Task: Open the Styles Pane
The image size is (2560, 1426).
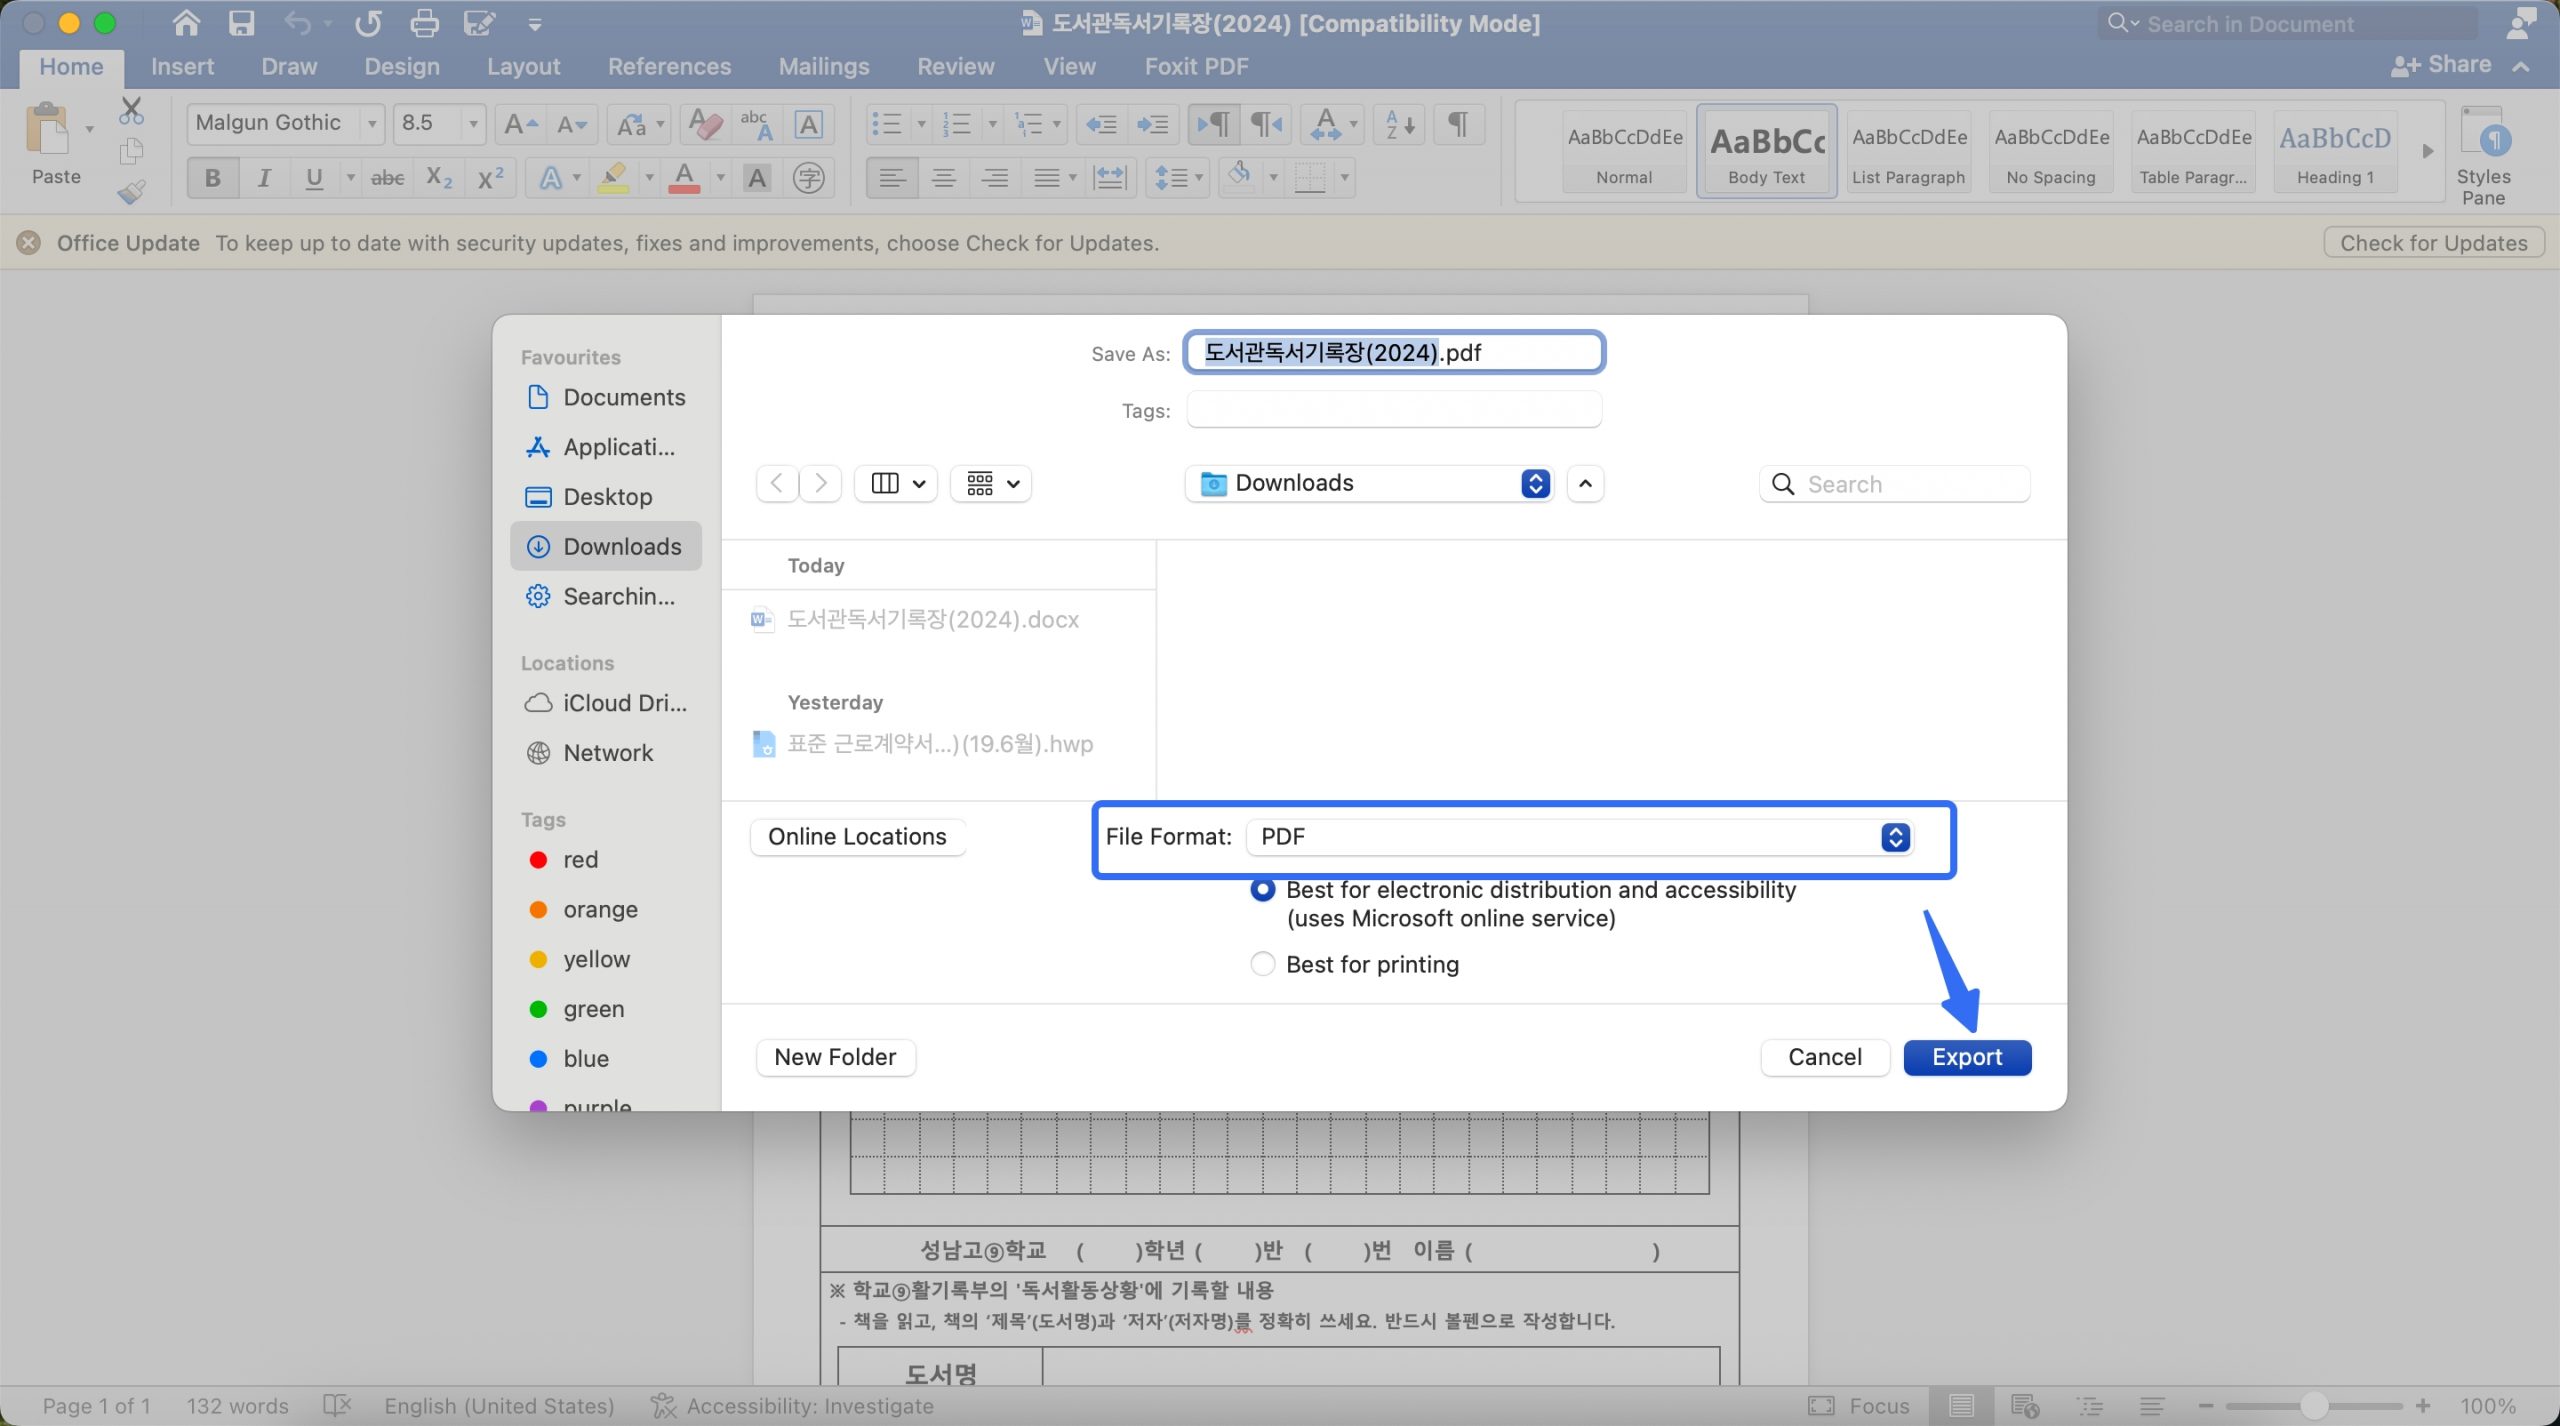Action: (2483, 156)
